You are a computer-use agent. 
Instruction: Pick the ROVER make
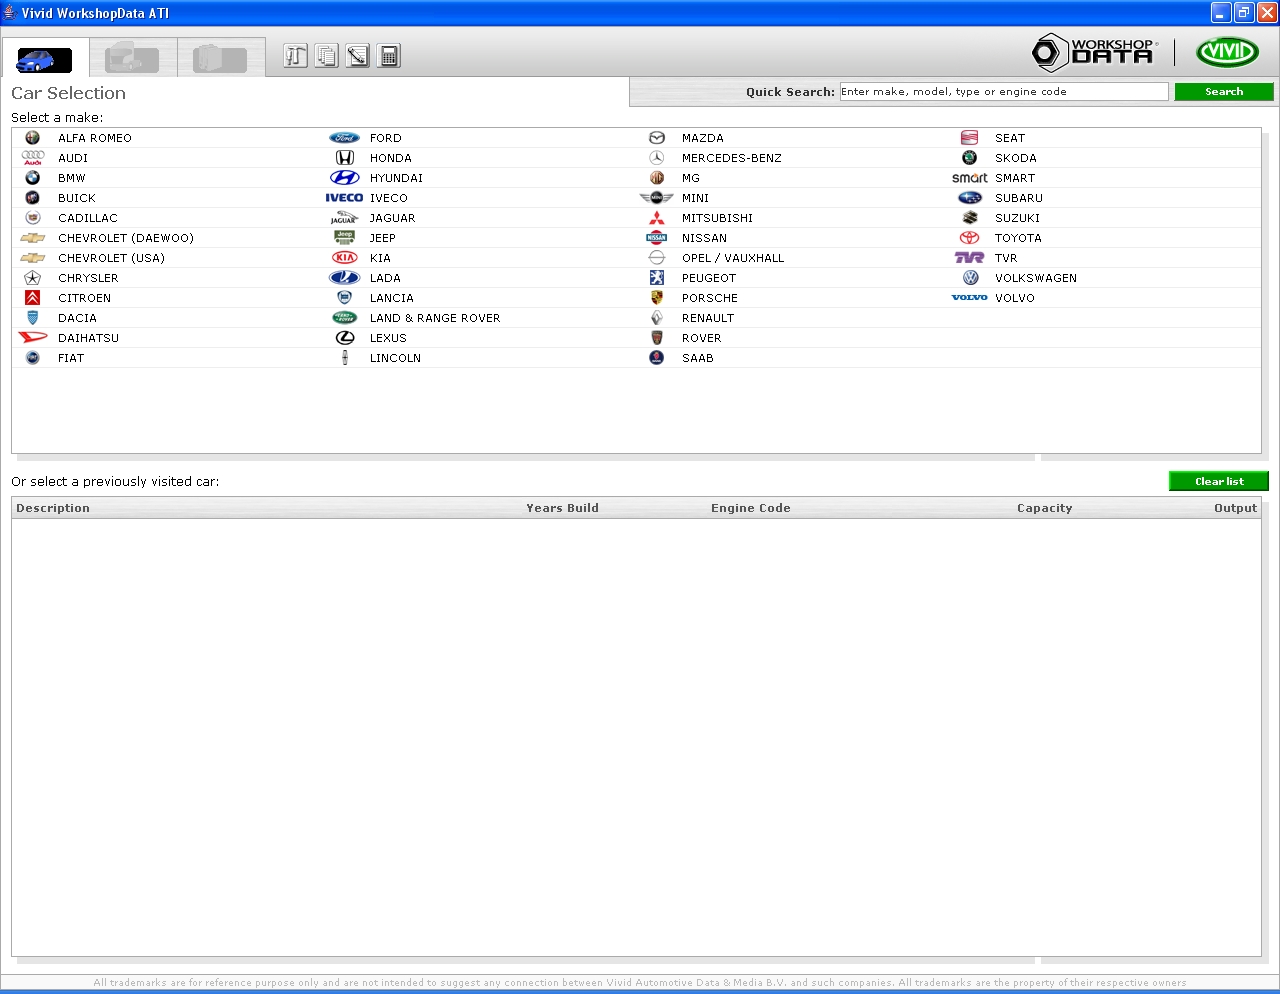[702, 338]
